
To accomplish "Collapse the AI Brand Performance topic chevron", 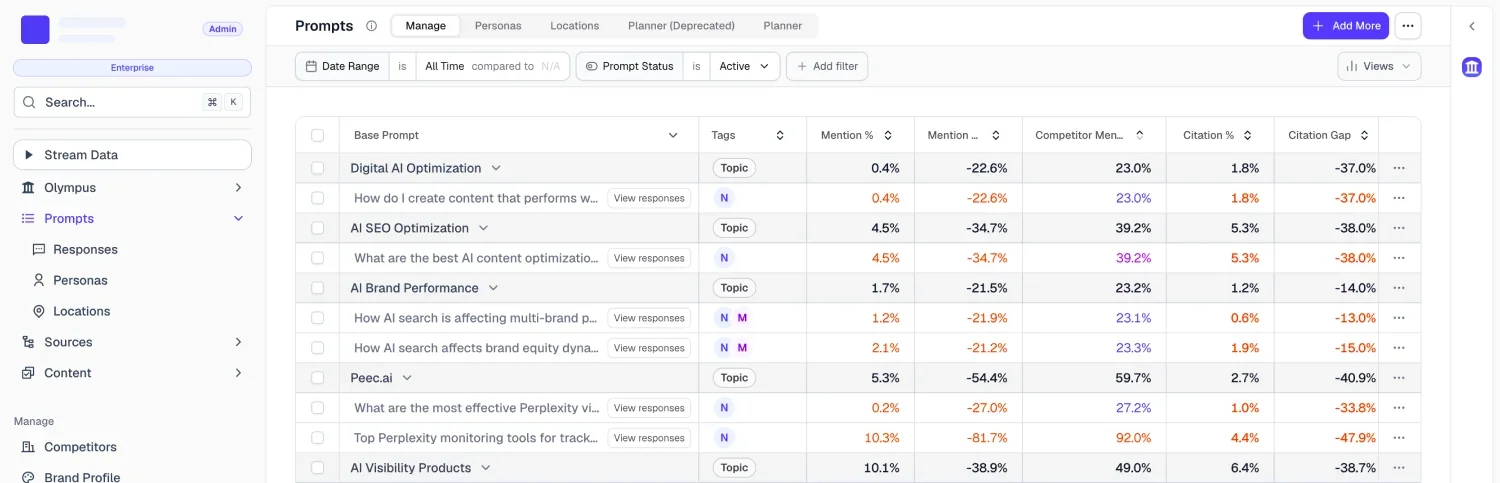I will pos(493,288).
